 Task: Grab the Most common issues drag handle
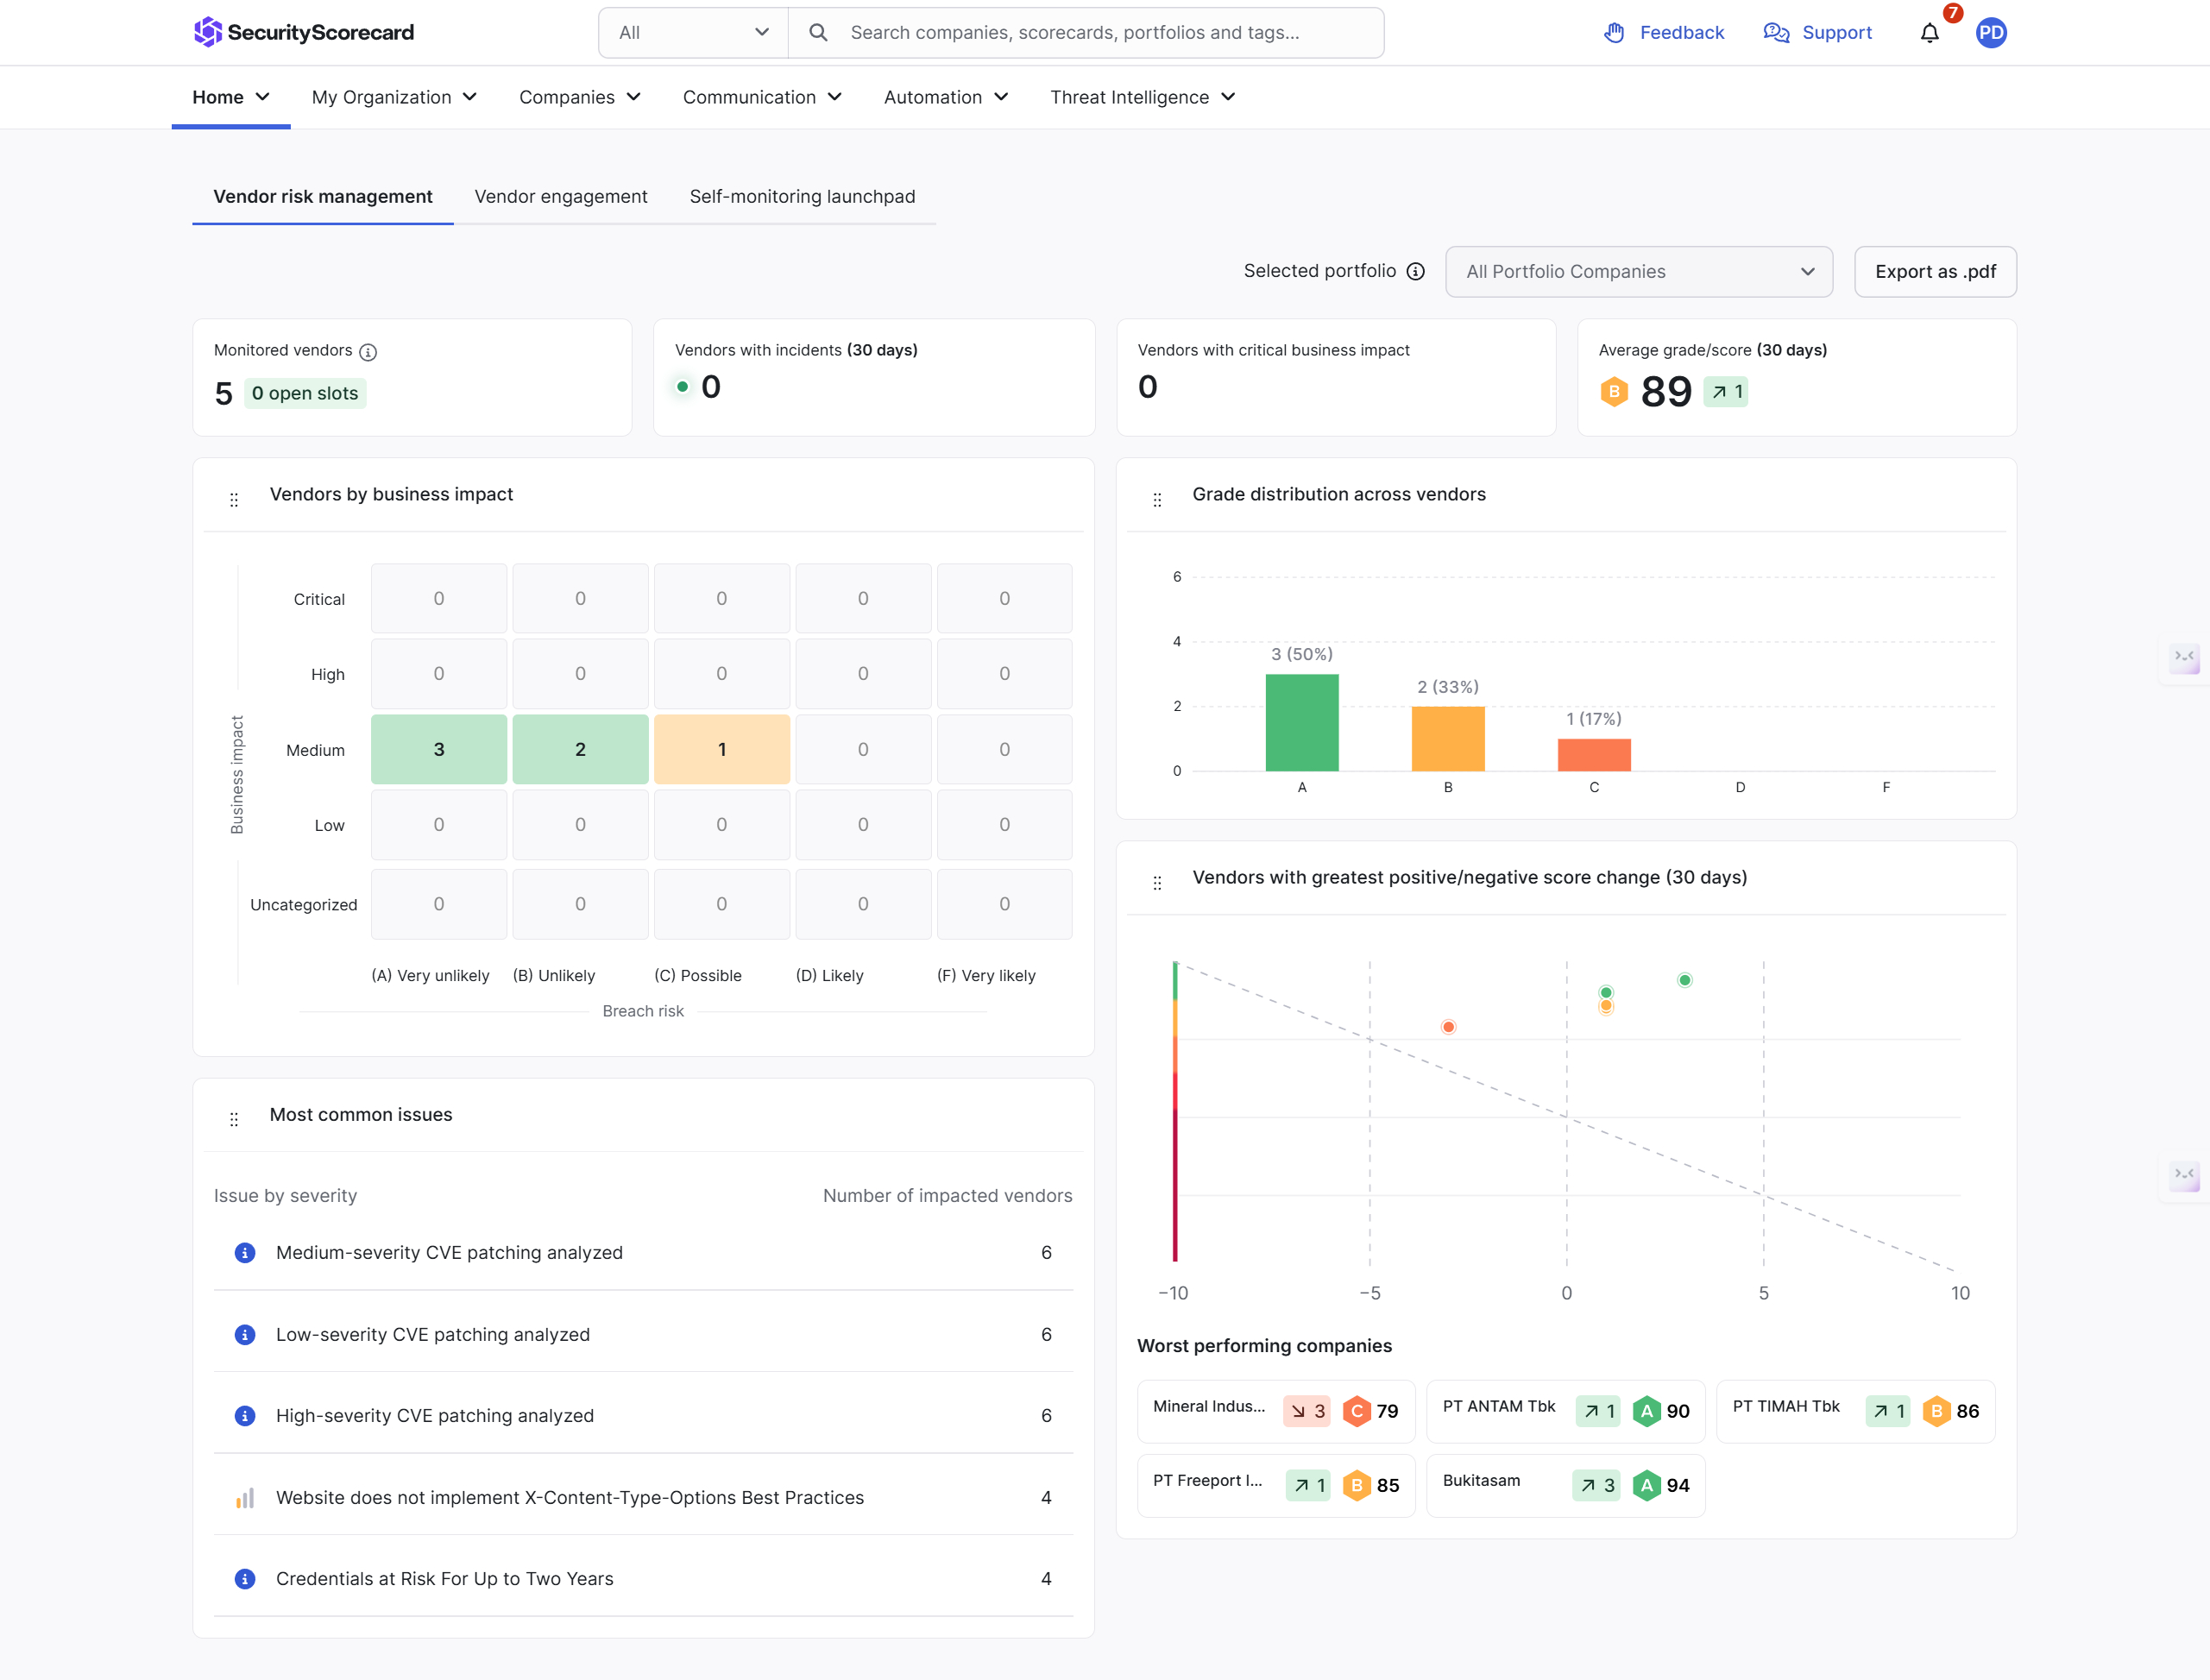[x=234, y=1119]
